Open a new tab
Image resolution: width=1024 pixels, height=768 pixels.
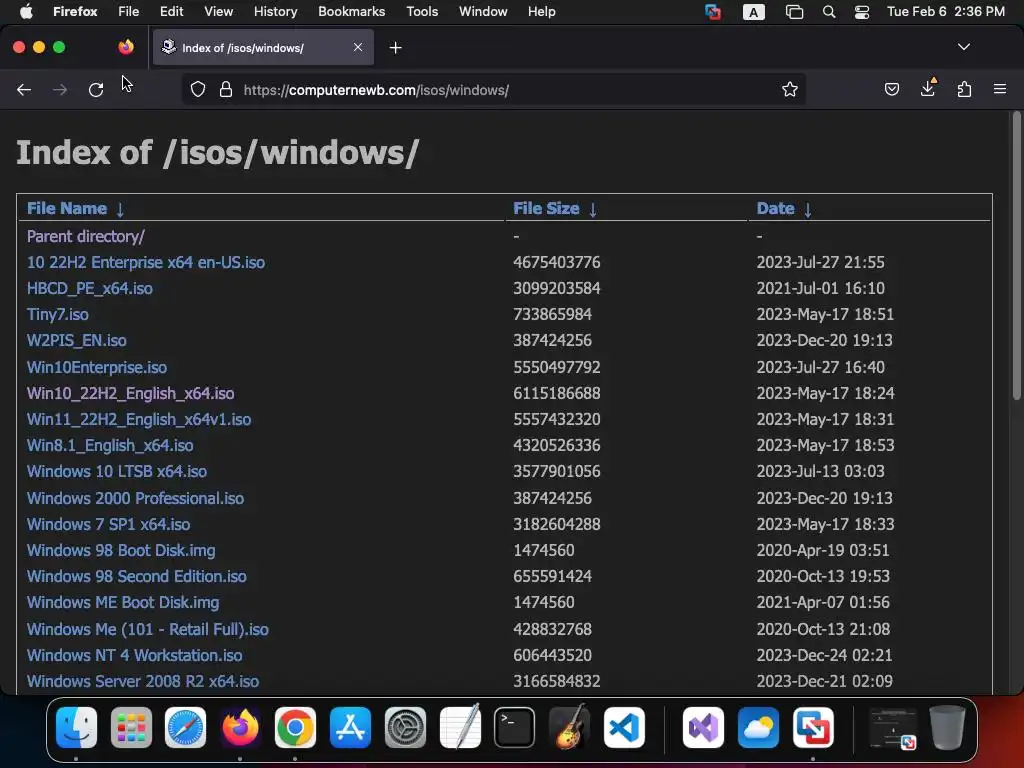point(395,48)
